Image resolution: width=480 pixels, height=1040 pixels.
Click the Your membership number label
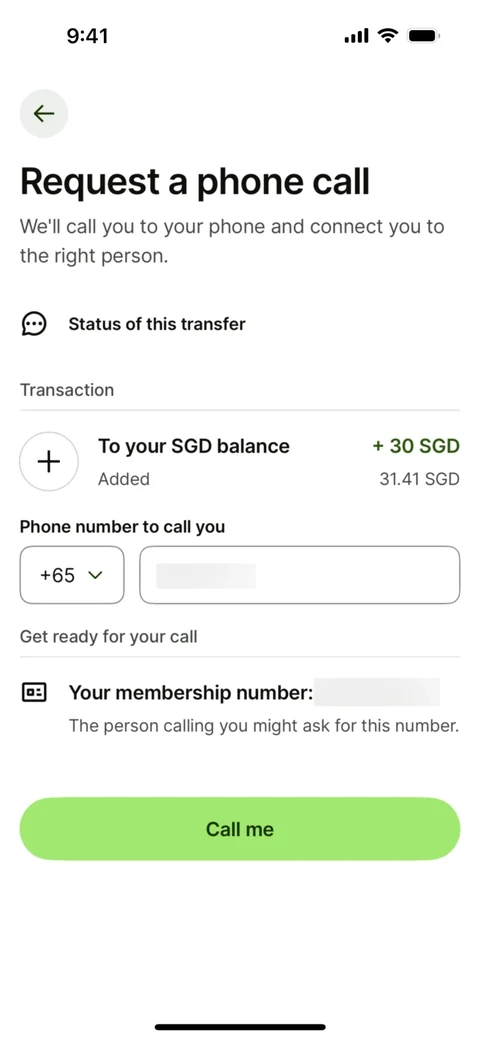click(x=191, y=693)
